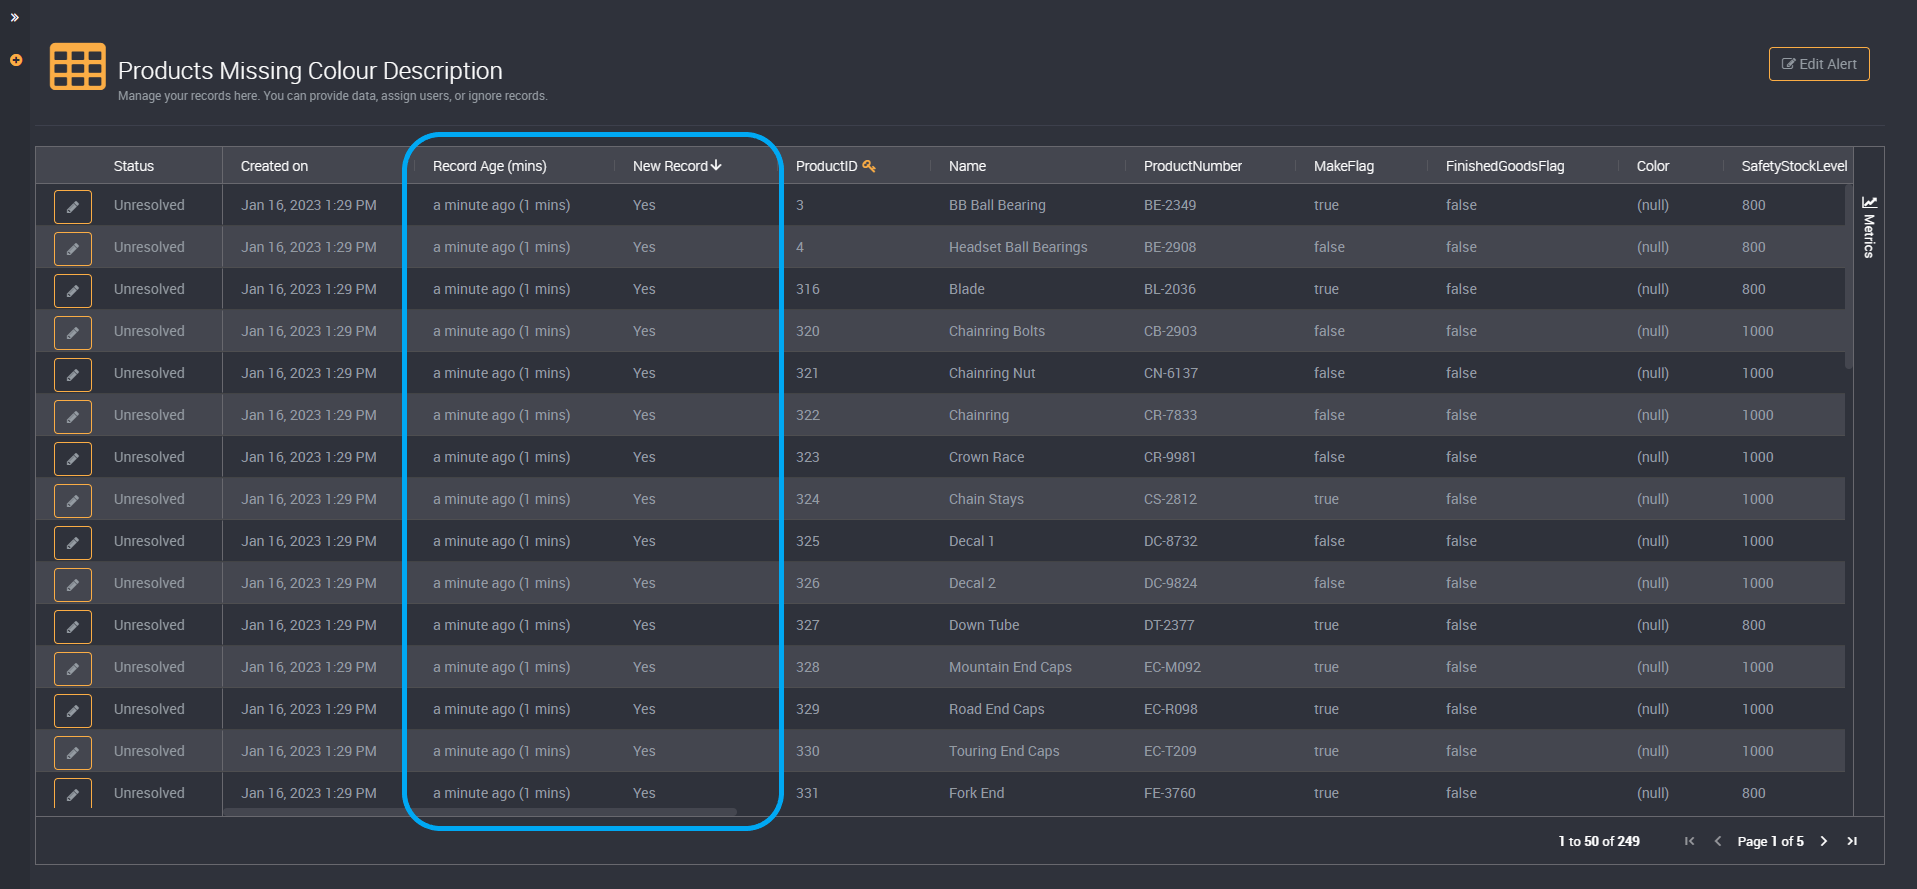1917x889 pixels.
Task: Click the ProductID 316 cell
Action: click(x=807, y=289)
